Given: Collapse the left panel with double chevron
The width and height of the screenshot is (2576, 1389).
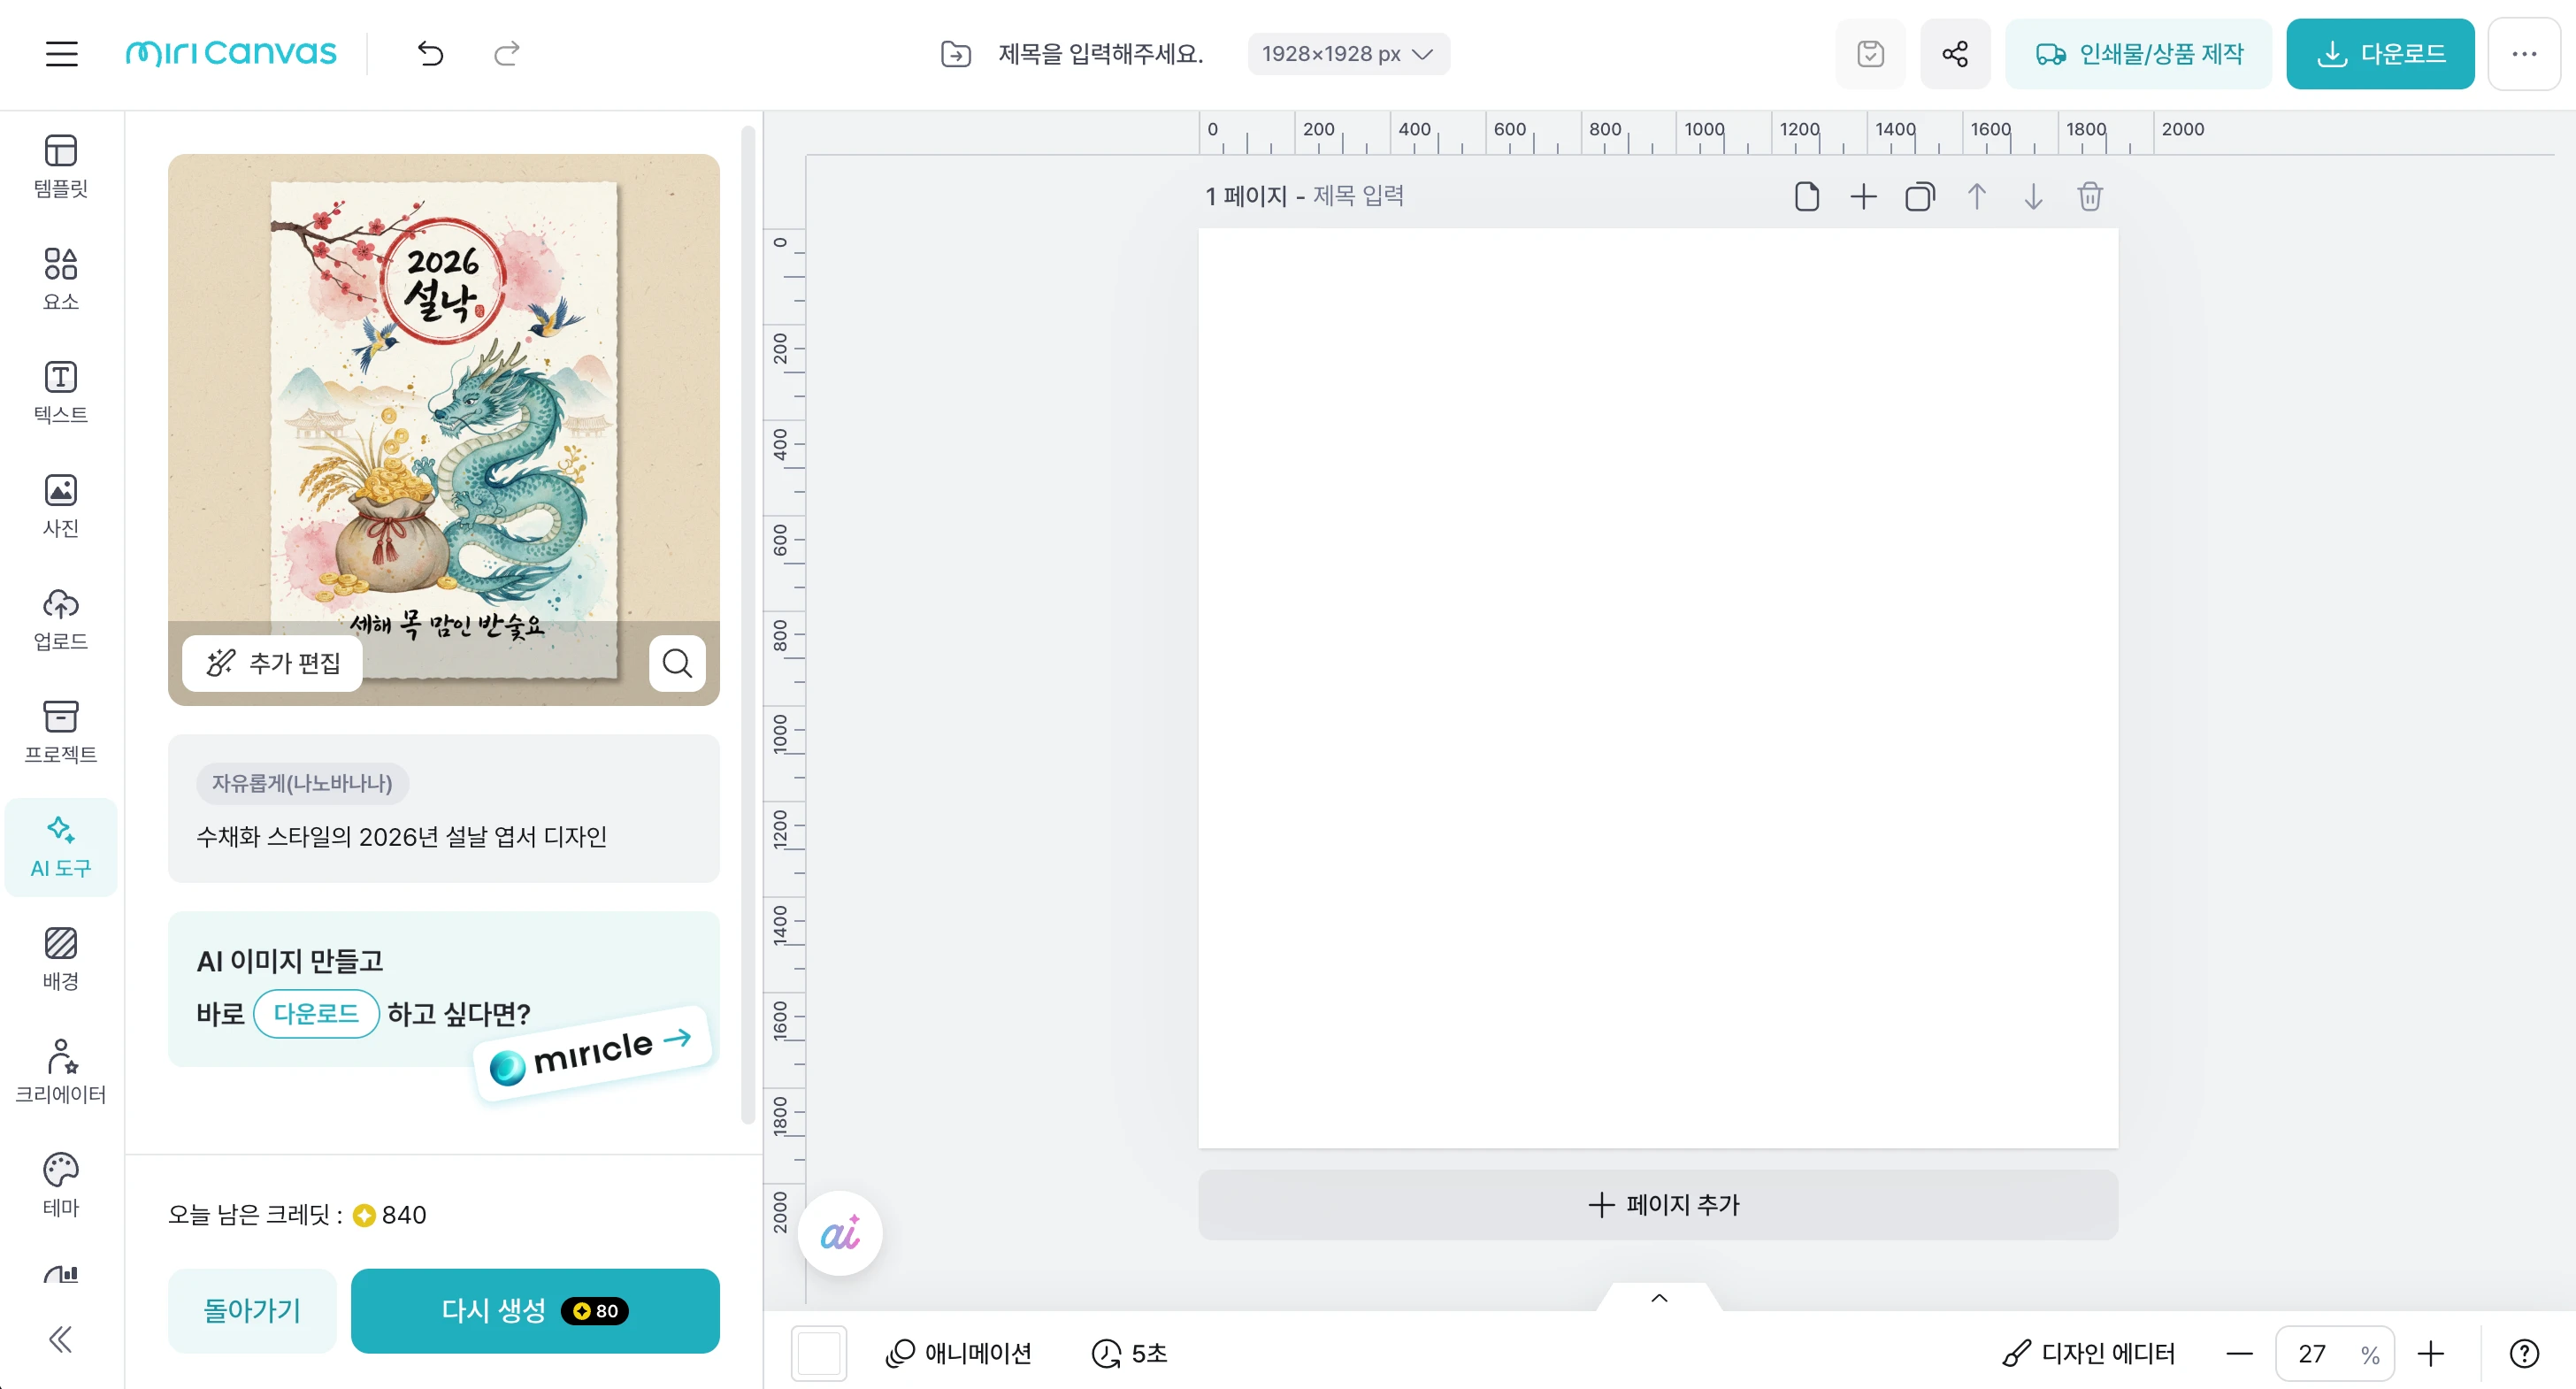Looking at the screenshot, I should pos(61,1339).
